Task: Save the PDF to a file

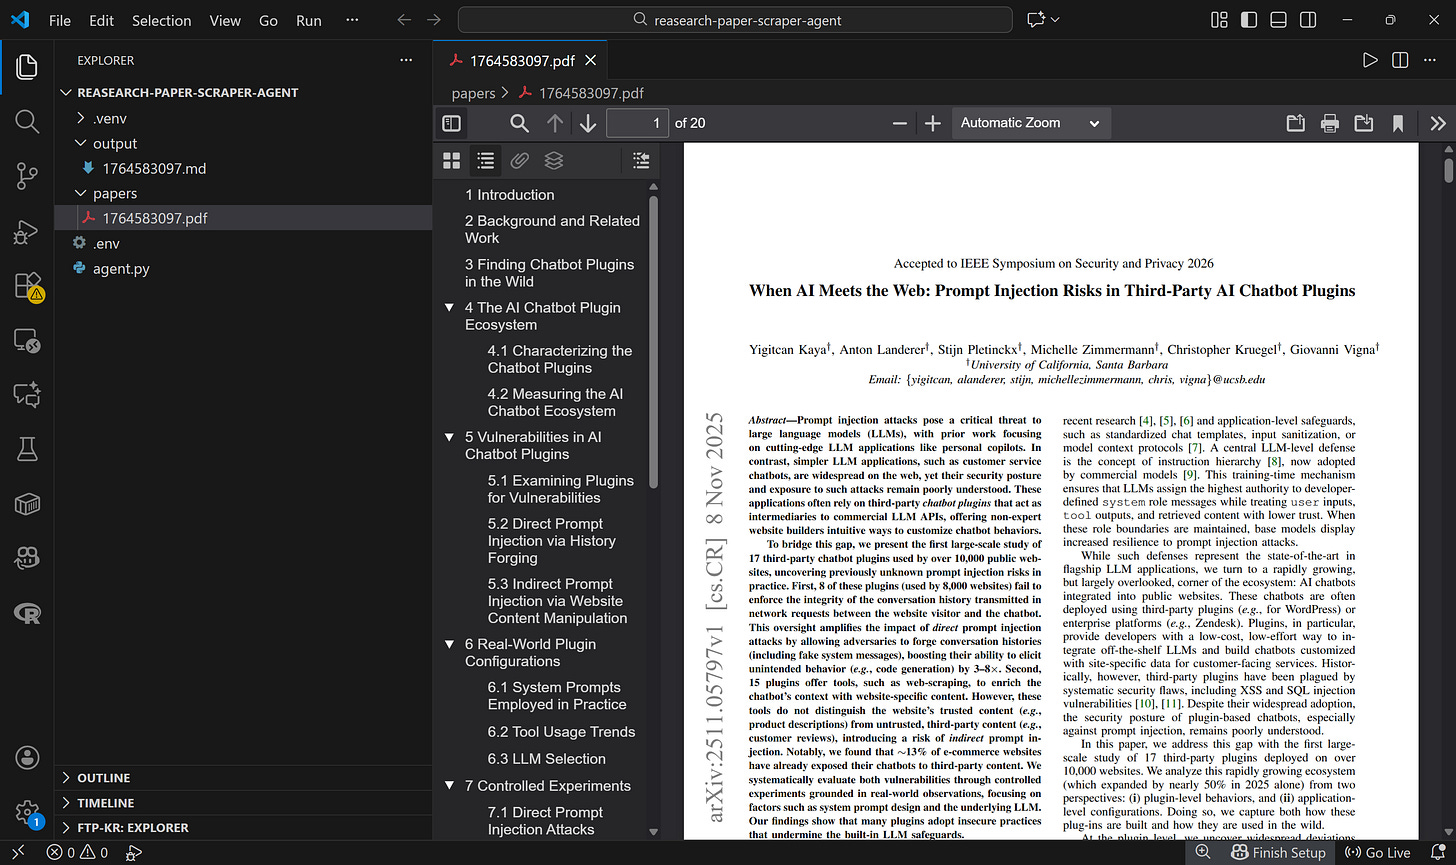Action: (x=1363, y=122)
